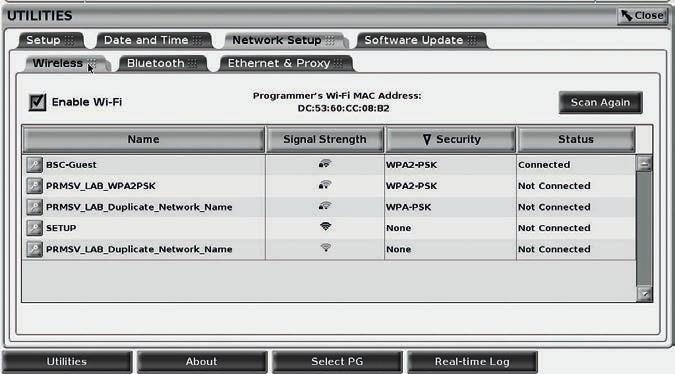Click WPA2-PSK security of PRMSV_LAB_WPA2PSK
Screen dimensions: 675x374
point(411,186)
